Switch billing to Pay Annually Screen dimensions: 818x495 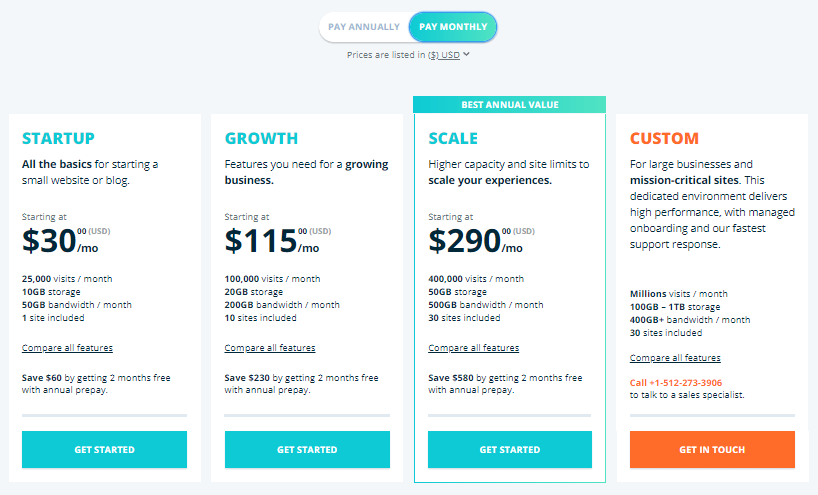pyautogui.click(x=364, y=27)
